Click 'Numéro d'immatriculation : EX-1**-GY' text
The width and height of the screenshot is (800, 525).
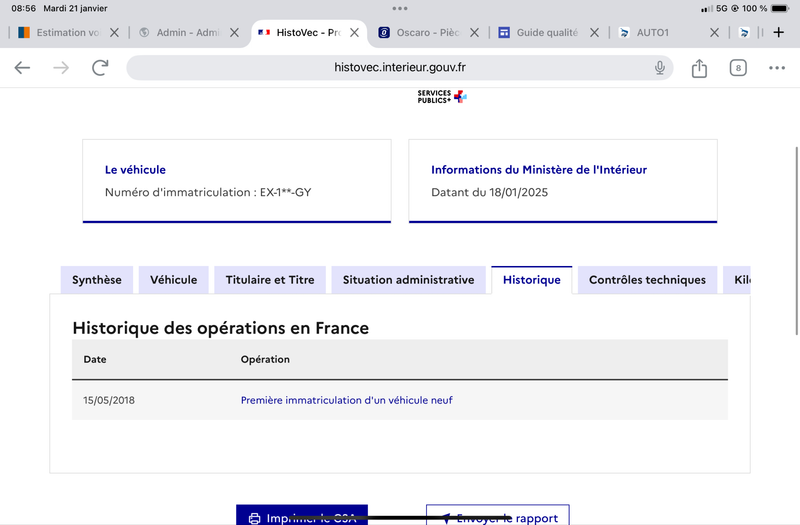point(208,192)
